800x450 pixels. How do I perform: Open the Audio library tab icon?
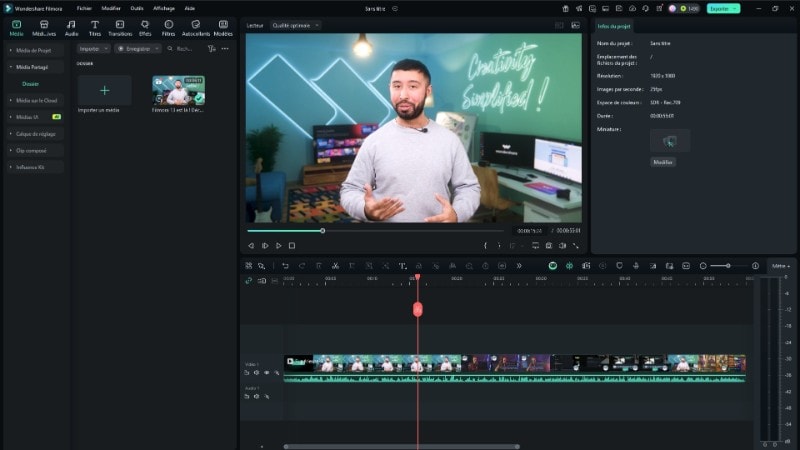71,28
